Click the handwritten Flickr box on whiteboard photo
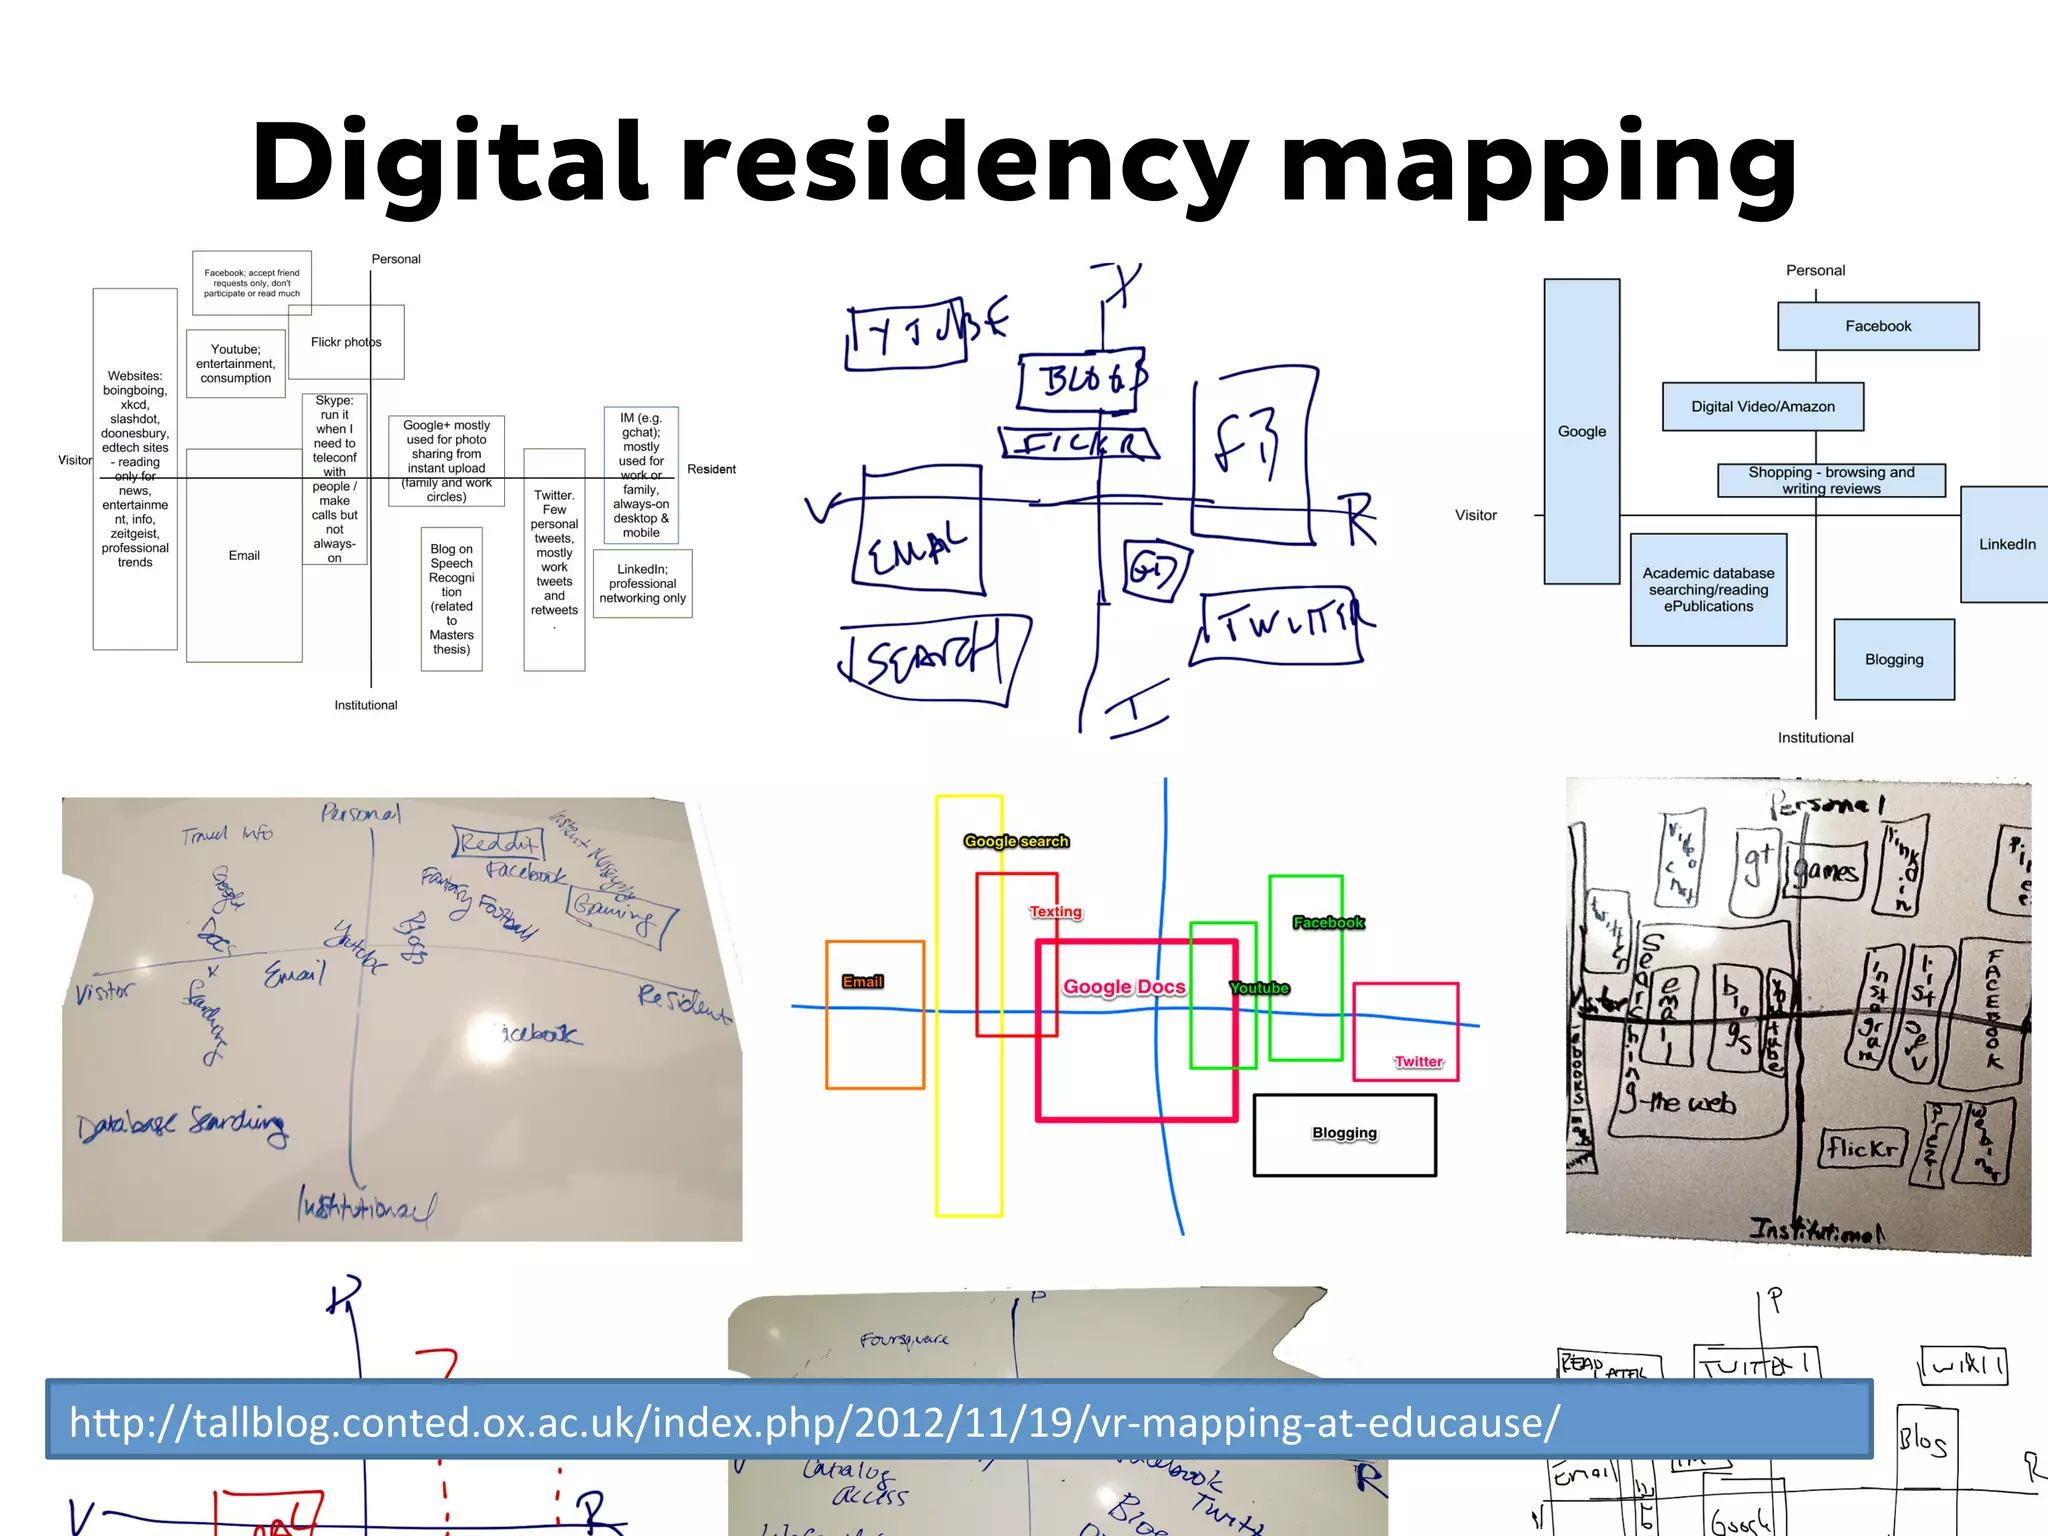Viewport: 2048px width, 1536px height. [1862, 1148]
